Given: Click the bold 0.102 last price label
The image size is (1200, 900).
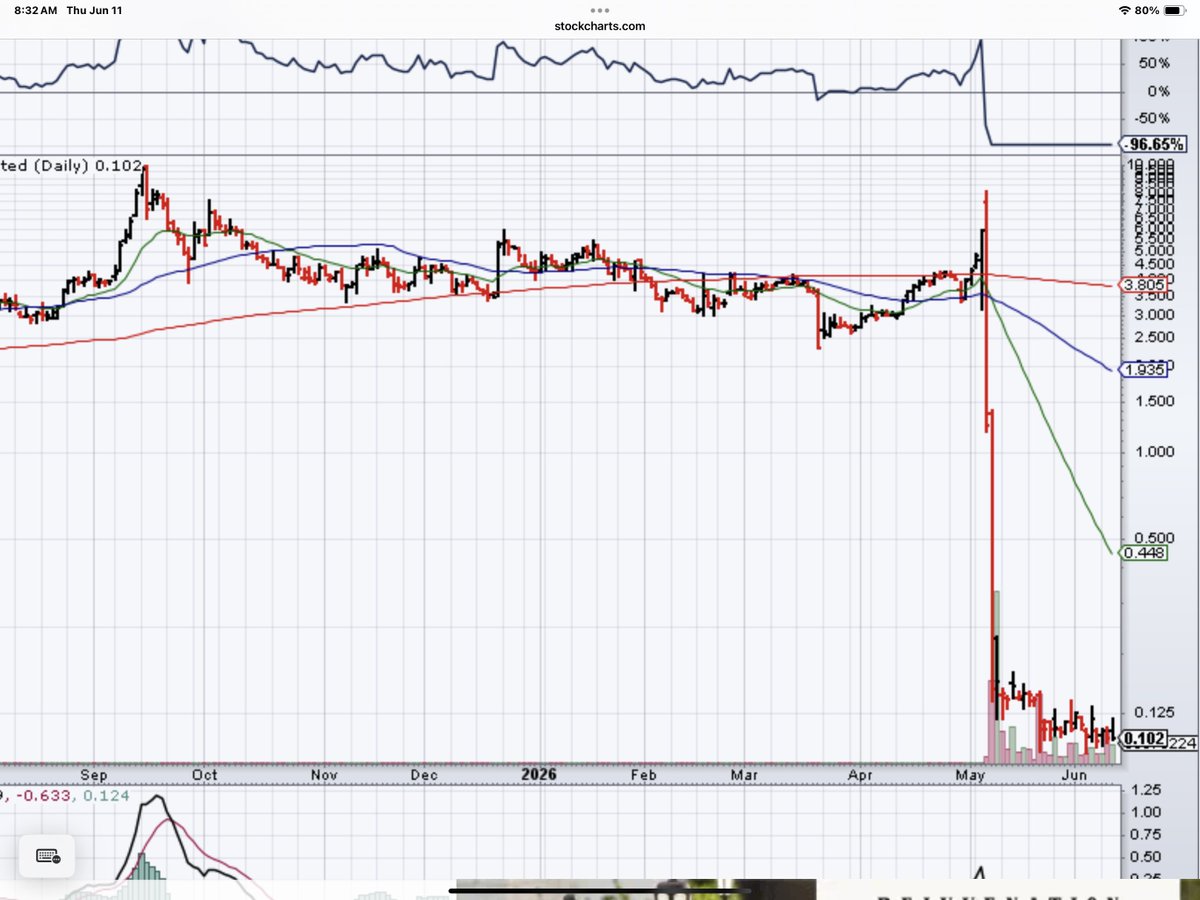Looking at the screenshot, I should point(1144,740).
